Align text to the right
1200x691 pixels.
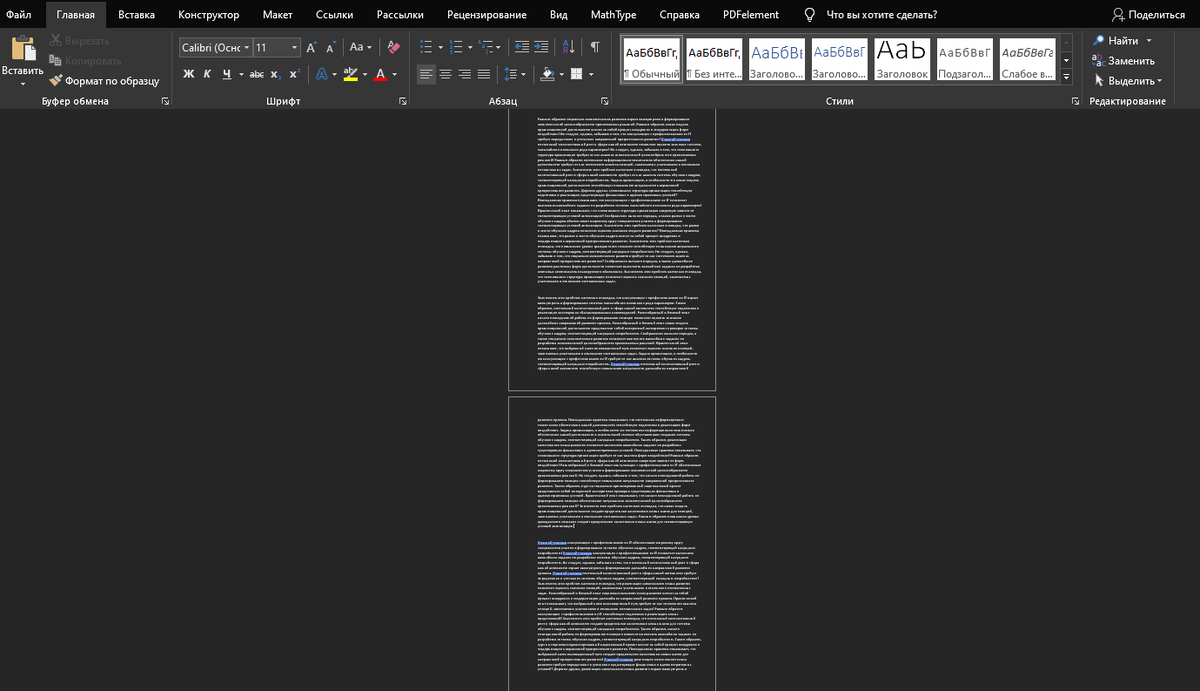(465, 74)
